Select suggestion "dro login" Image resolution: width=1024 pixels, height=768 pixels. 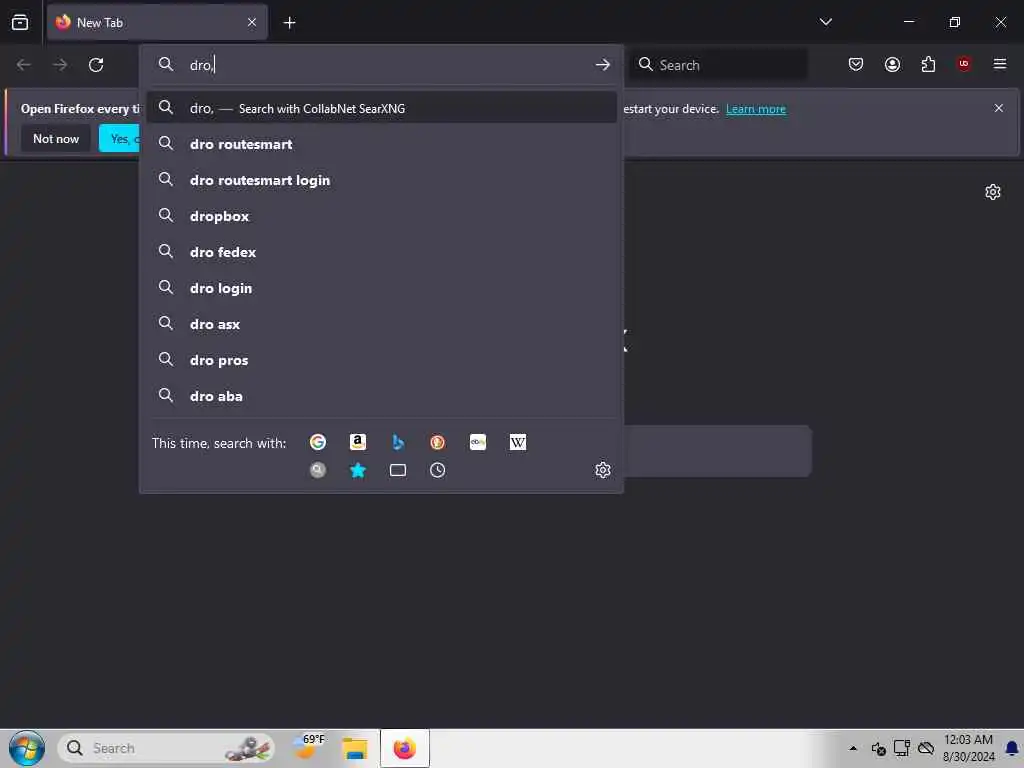pyautogui.click(x=381, y=288)
